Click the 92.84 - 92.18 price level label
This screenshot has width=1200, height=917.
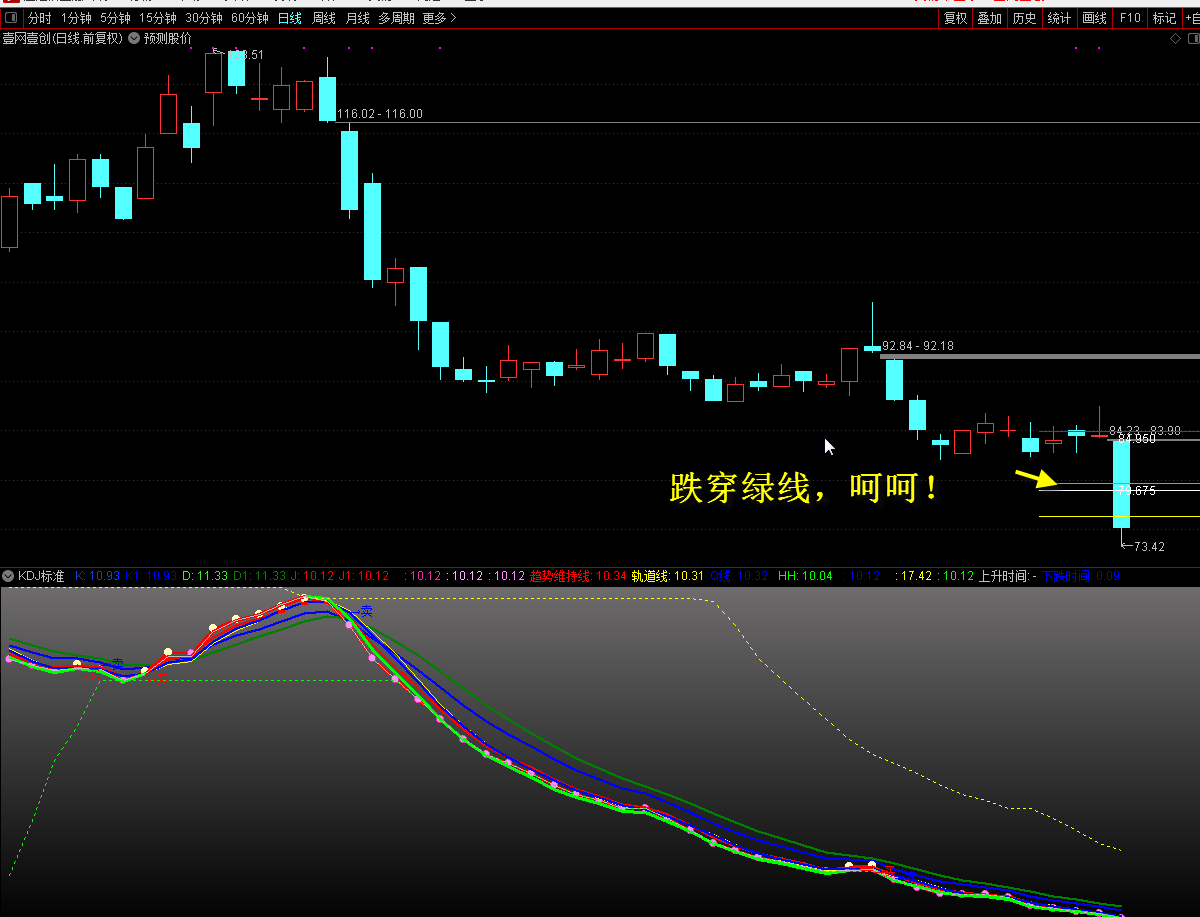[x=918, y=346]
